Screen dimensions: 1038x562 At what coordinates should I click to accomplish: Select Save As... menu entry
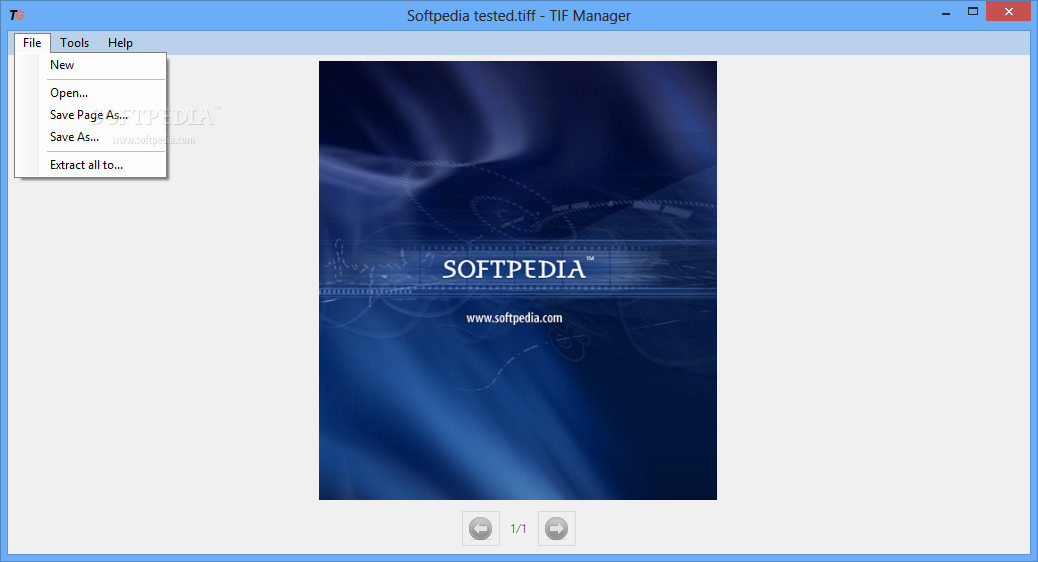pos(91,136)
